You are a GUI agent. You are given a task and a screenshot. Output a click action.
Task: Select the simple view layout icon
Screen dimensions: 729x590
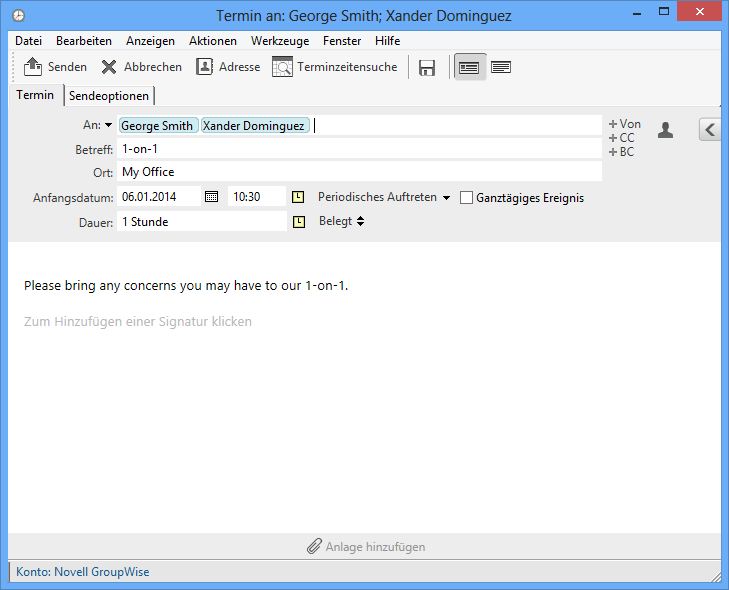point(469,67)
